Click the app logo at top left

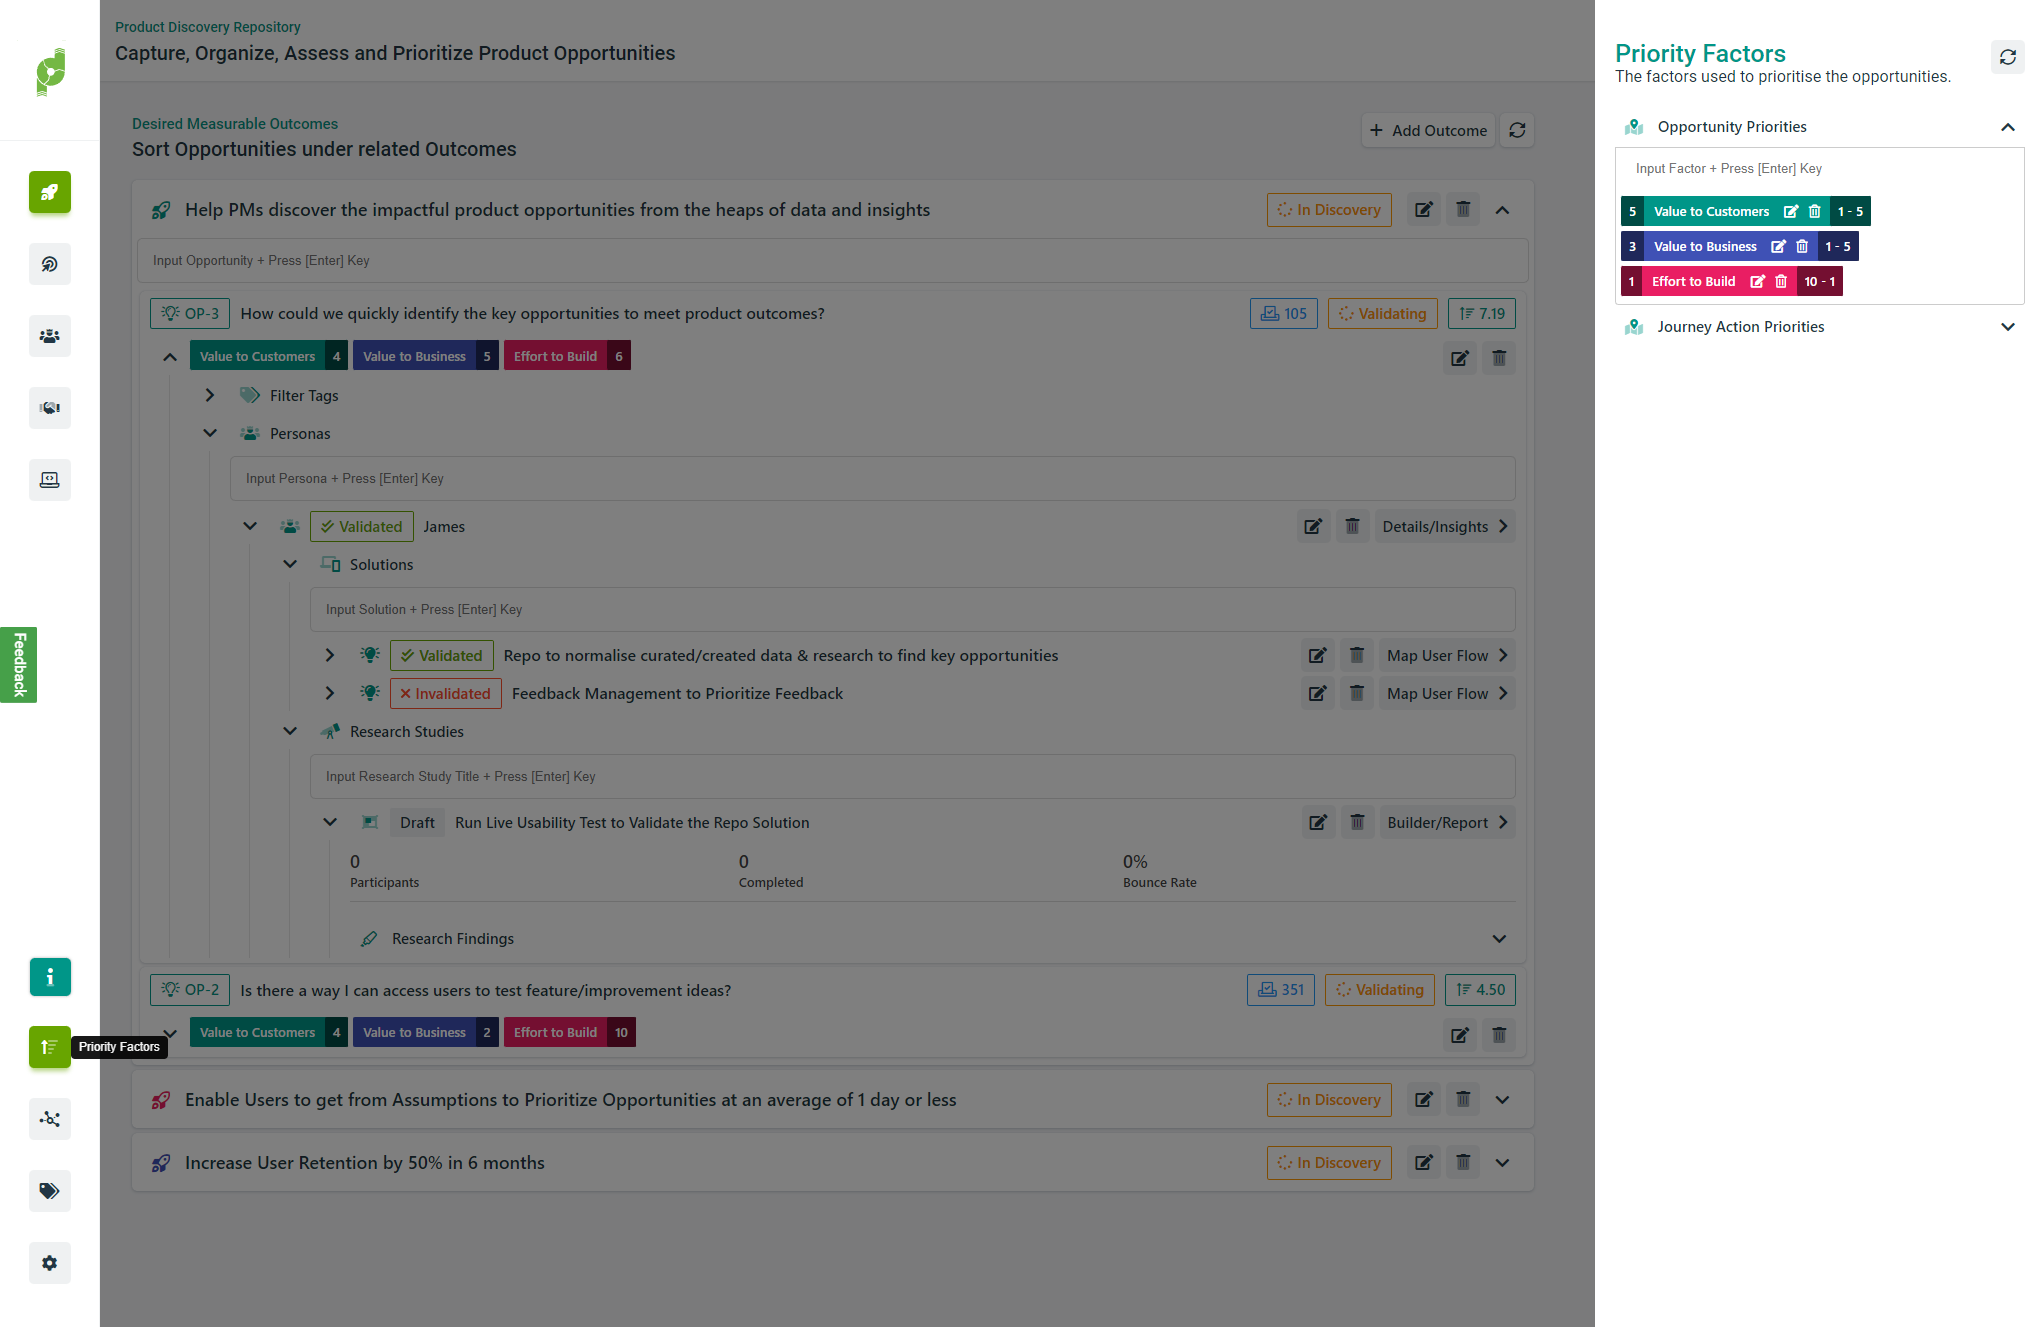50,72
